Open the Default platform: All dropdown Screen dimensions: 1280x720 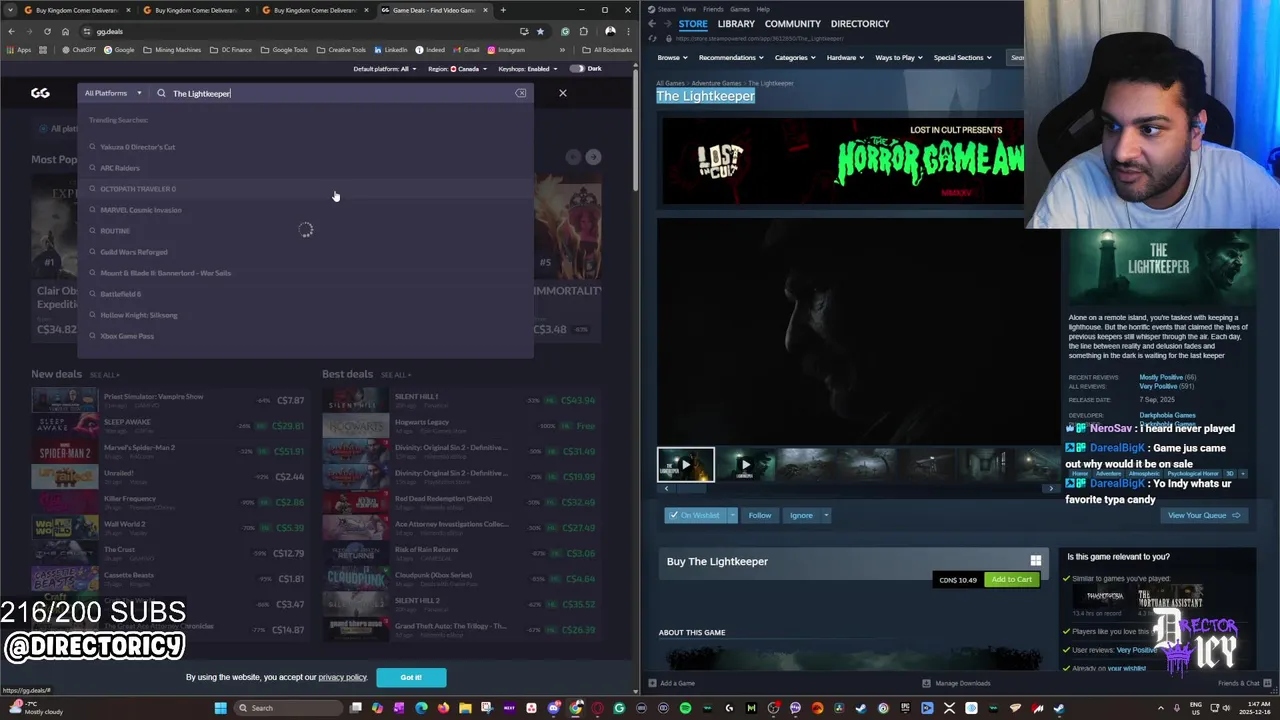click(x=384, y=69)
